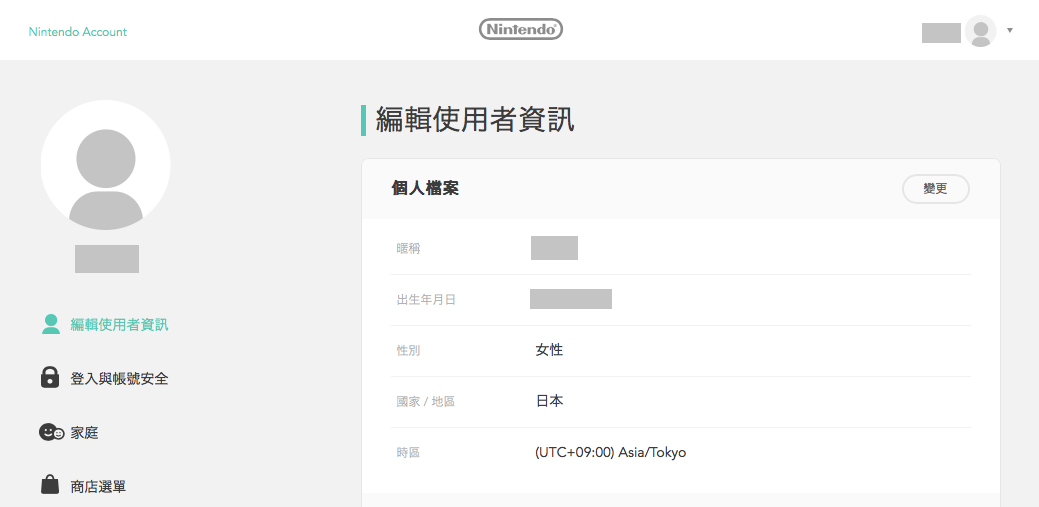Click the small user avatar at top right
The width and height of the screenshot is (1039, 507).
[x=980, y=31]
